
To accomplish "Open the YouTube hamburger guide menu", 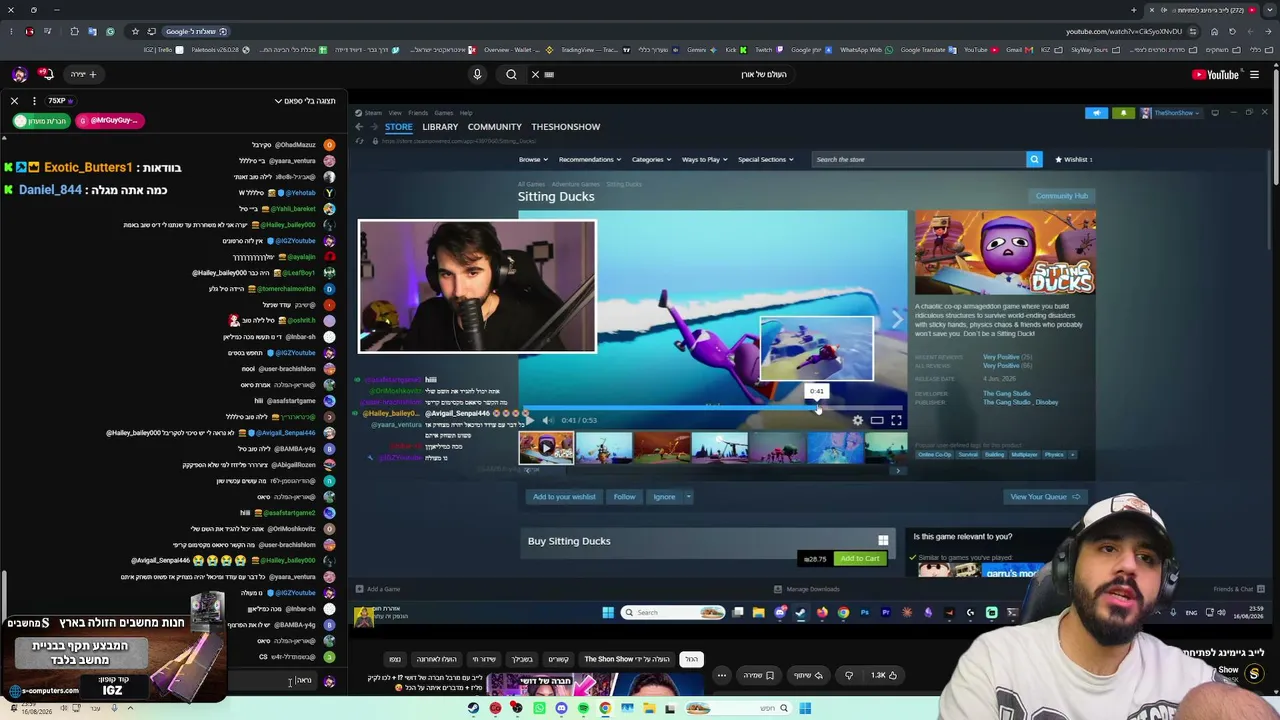I will 1254,74.
